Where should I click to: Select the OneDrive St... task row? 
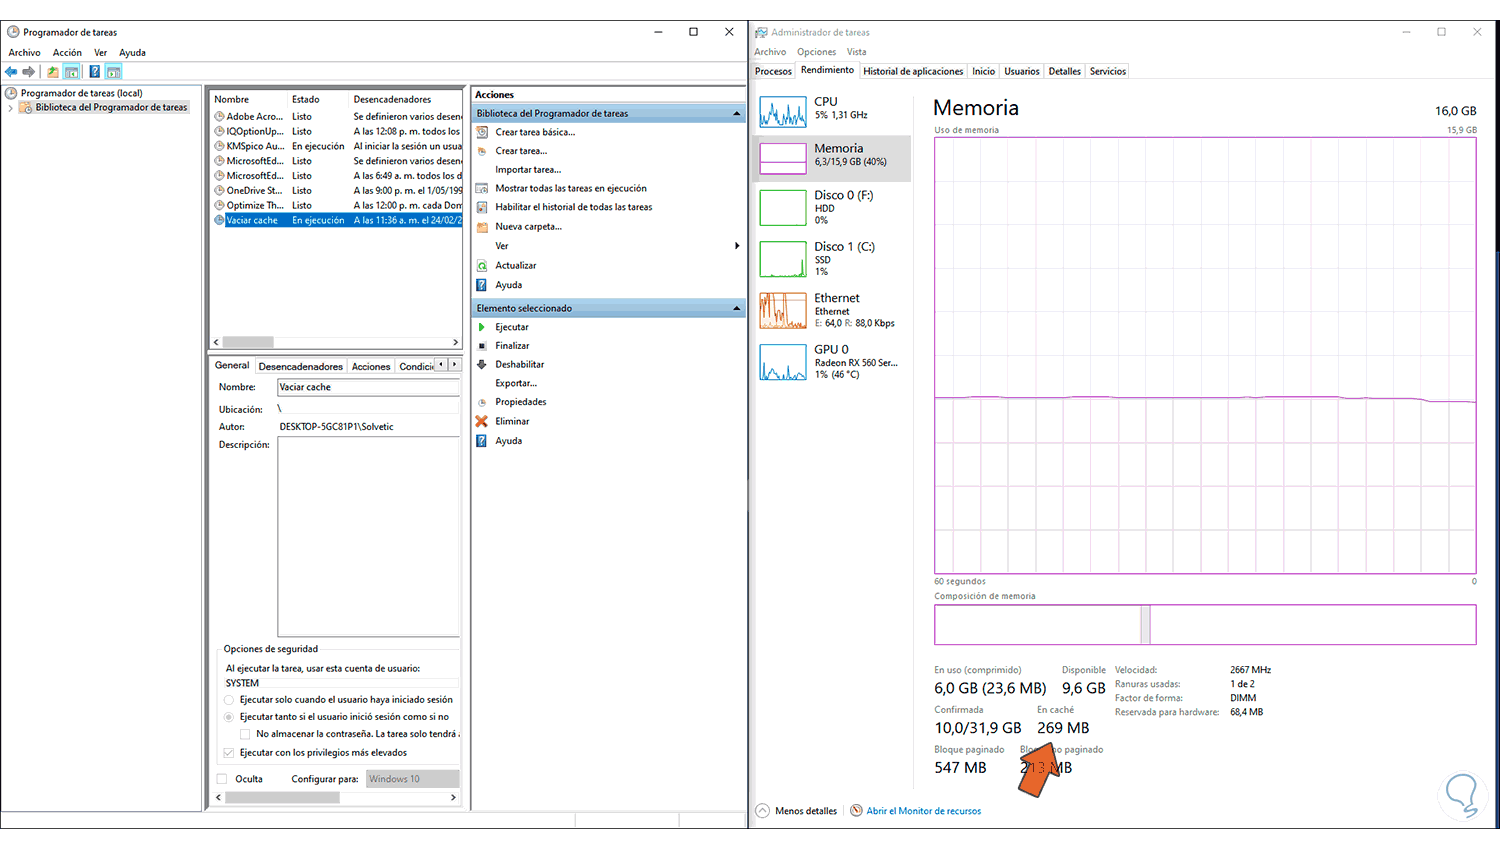tap(337, 190)
